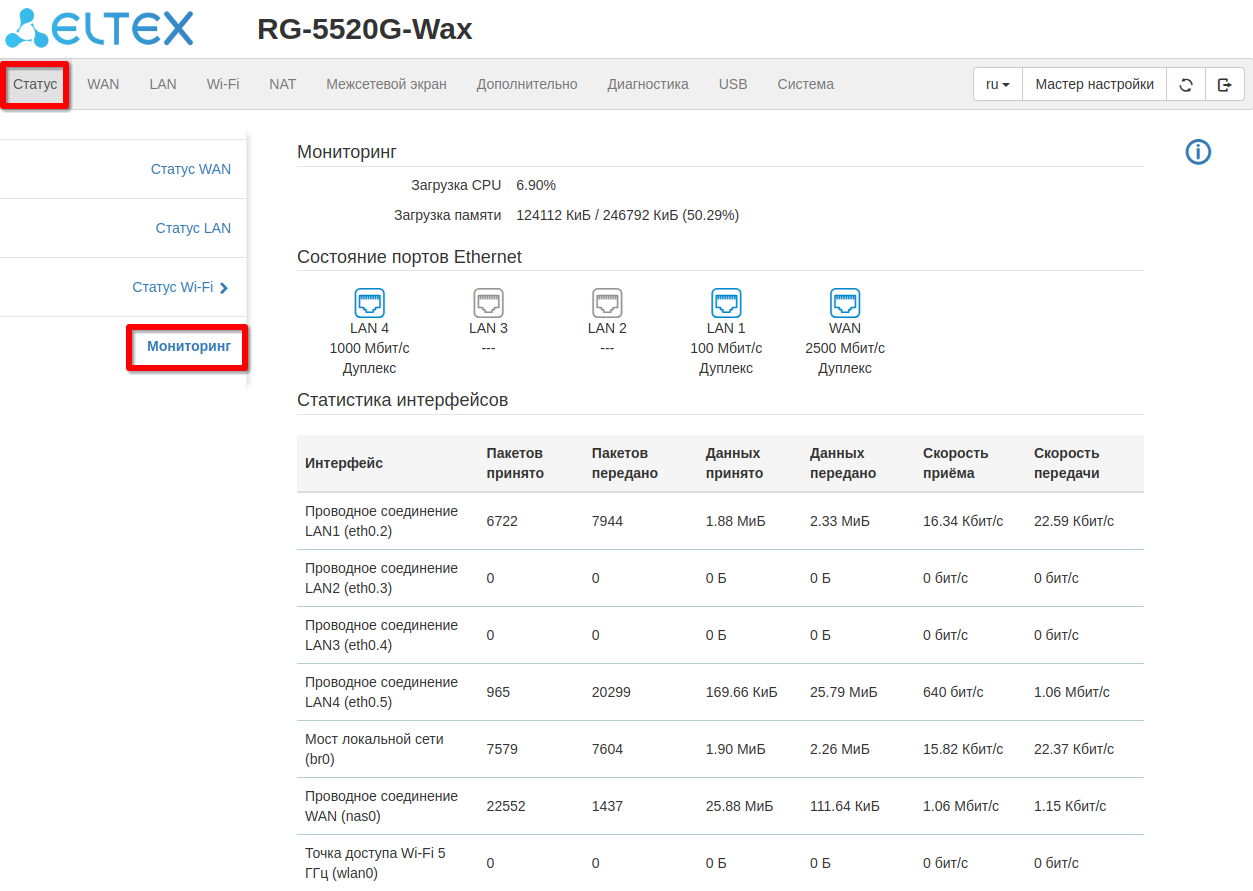The width and height of the screenshot is (1253, 891).
Task: Click the refresh icon in top bar
Action: point(1186,85)
